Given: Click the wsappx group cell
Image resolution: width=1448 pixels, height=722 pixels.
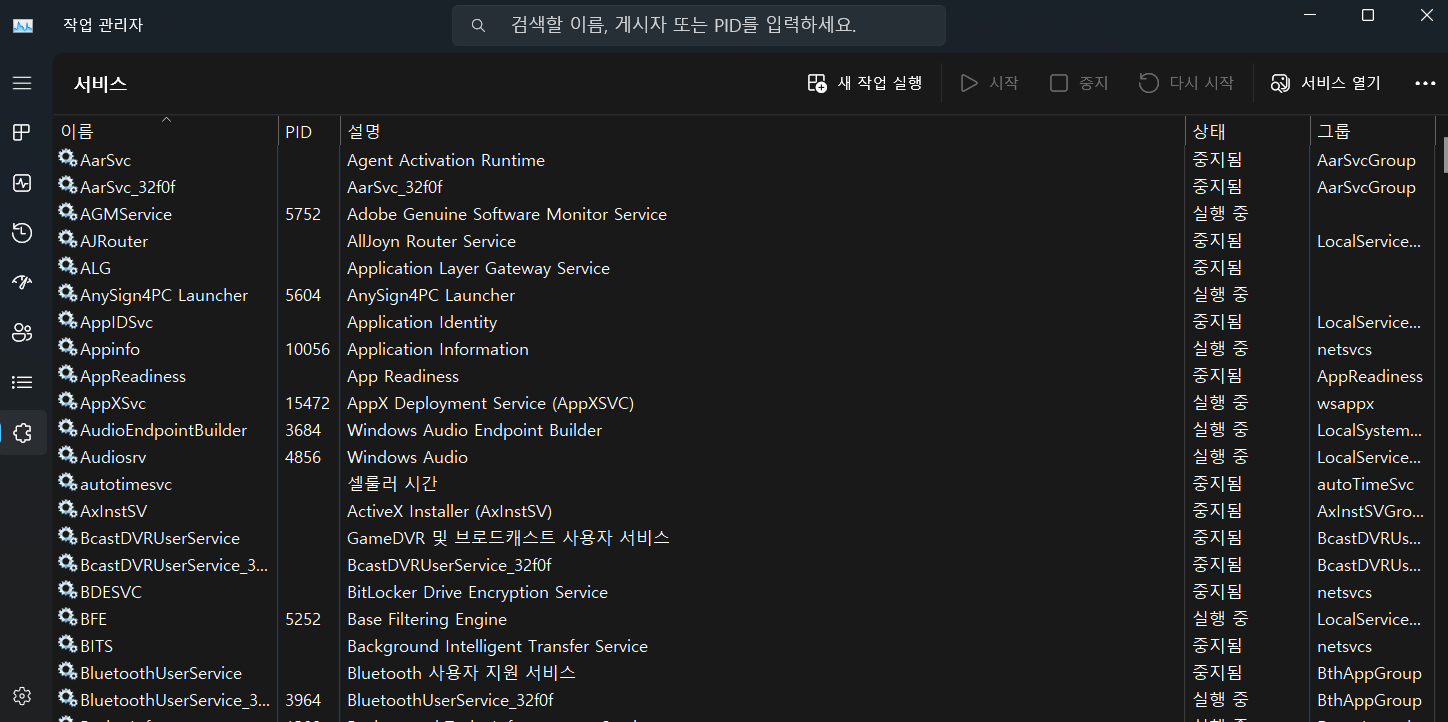Looking at the screenshot, I should (1345, 403).
